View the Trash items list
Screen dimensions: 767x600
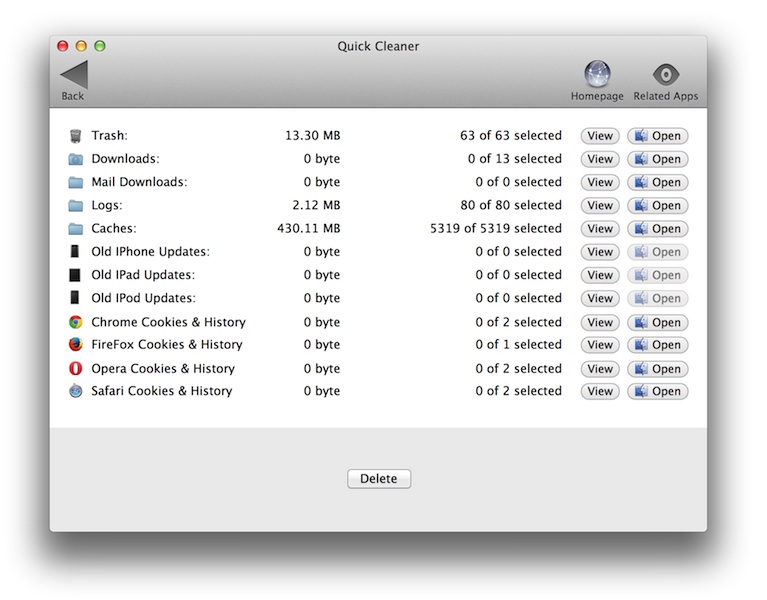pos(600,136)
